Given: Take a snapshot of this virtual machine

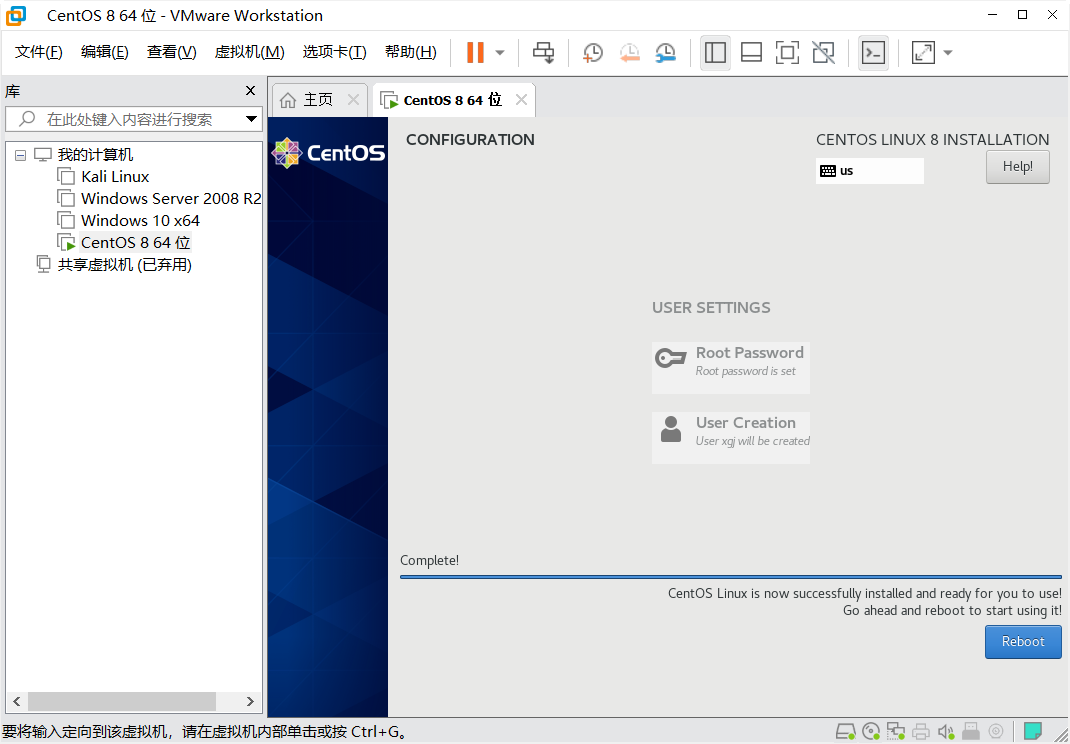Looking at the screenshot, I should tap(592, 53).
